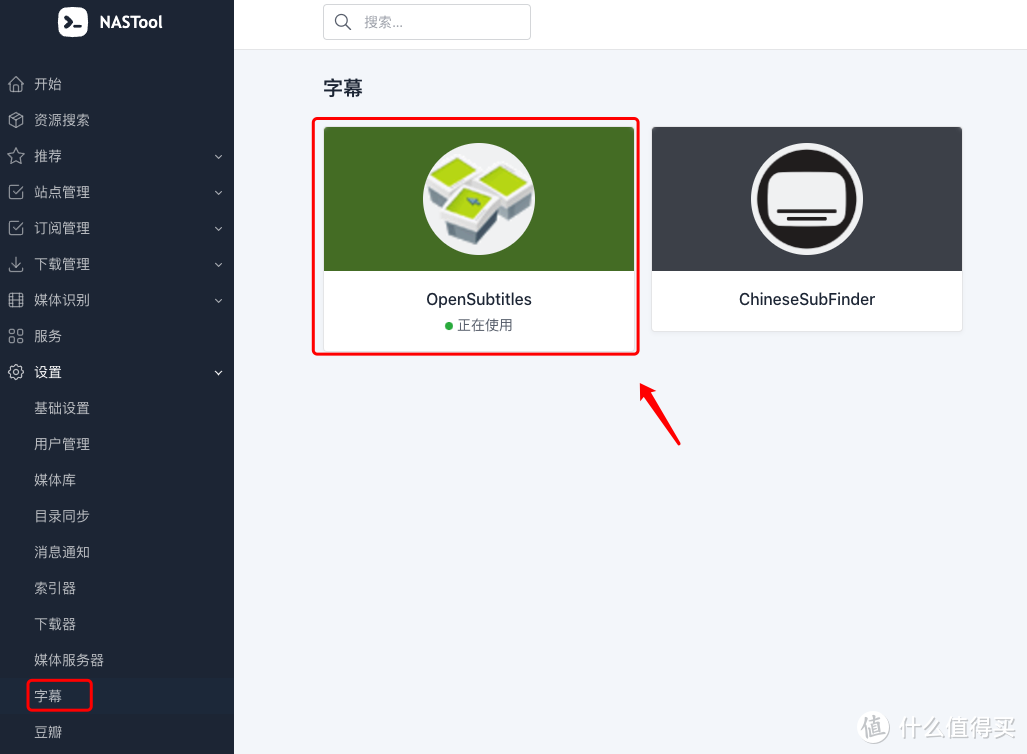Click the star icon beside 推荐
Screen dimensions: 1027x754
(16, 156)
